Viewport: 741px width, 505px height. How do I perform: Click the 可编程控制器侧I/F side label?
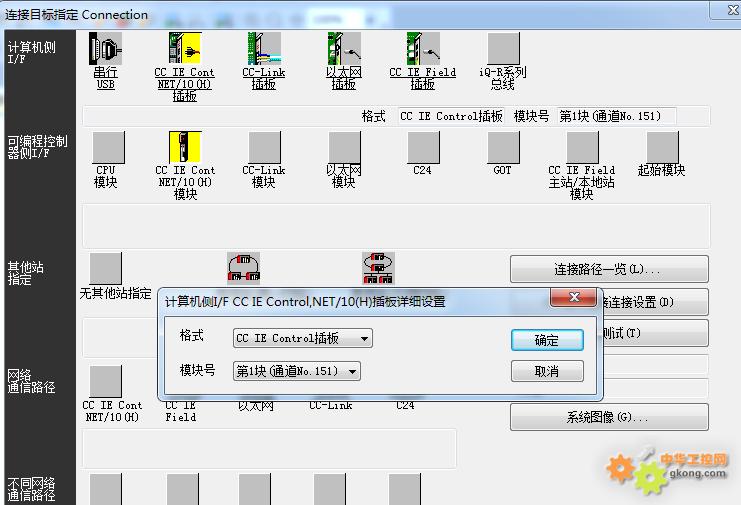(37, 146)
